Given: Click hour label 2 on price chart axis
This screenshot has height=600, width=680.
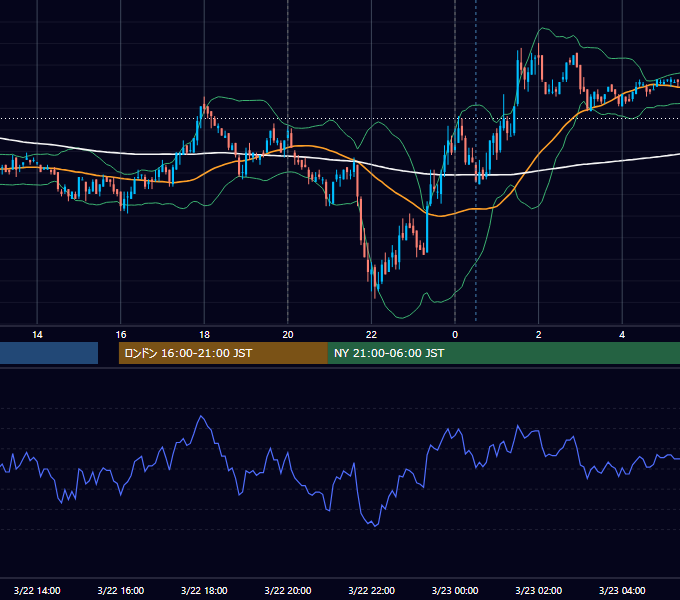Looking at the screenshot, I should 539,335.
